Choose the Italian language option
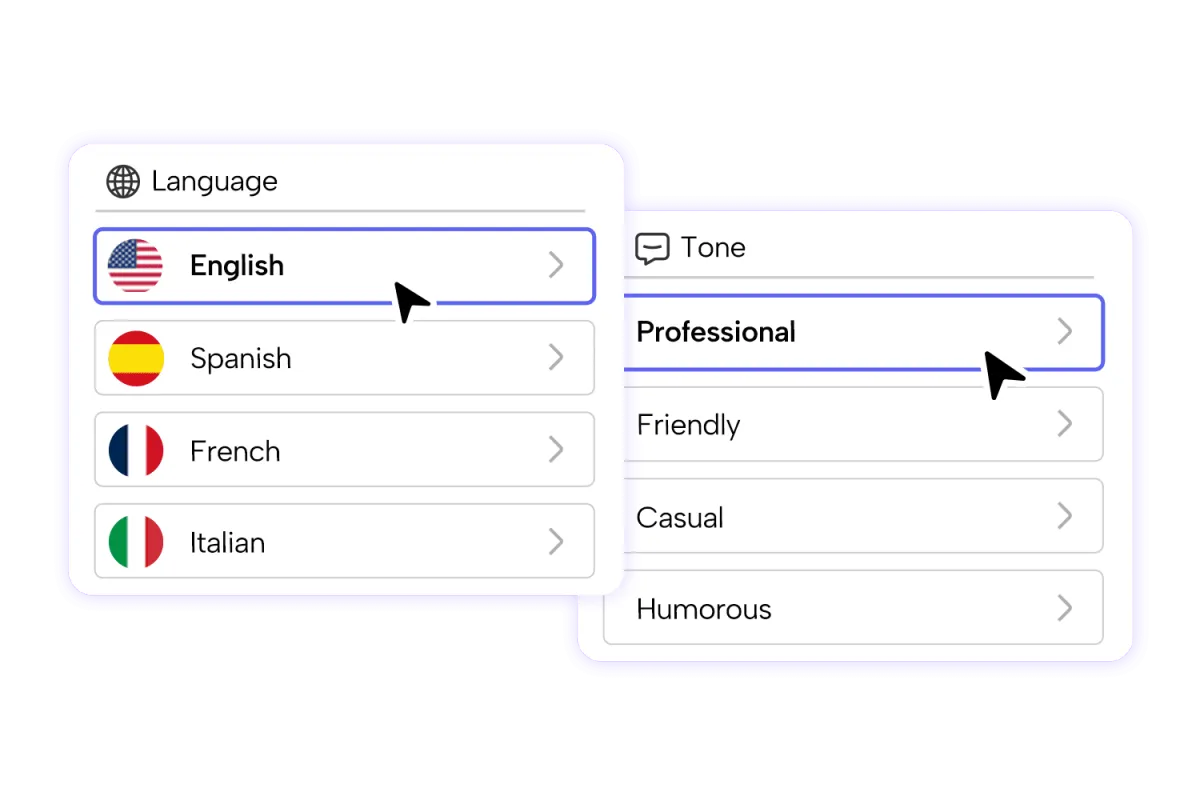The image size is (1200, 800). (x=228, y=543)
